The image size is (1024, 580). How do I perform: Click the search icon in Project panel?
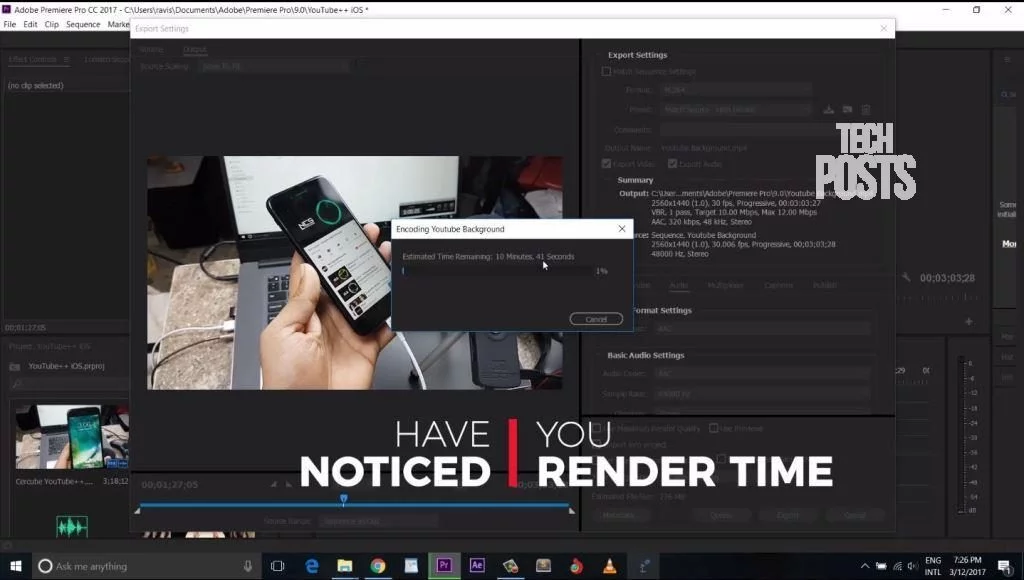[18, 384]
